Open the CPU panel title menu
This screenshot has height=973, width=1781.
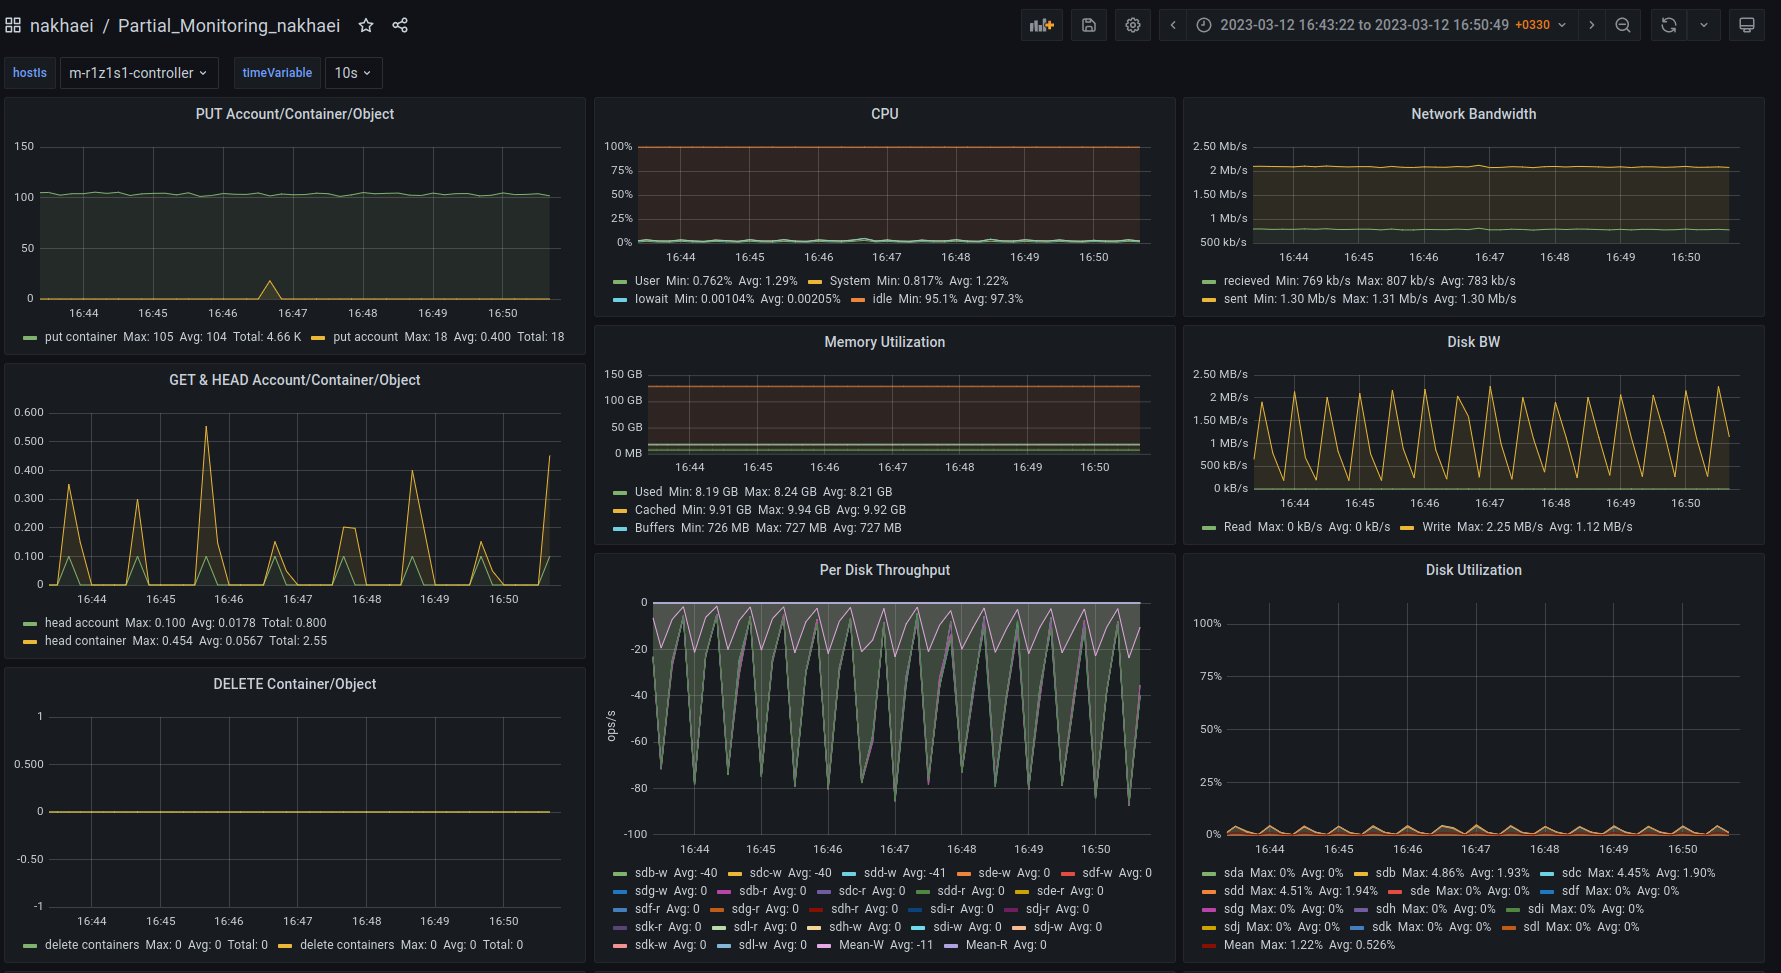tap(884, 114)
